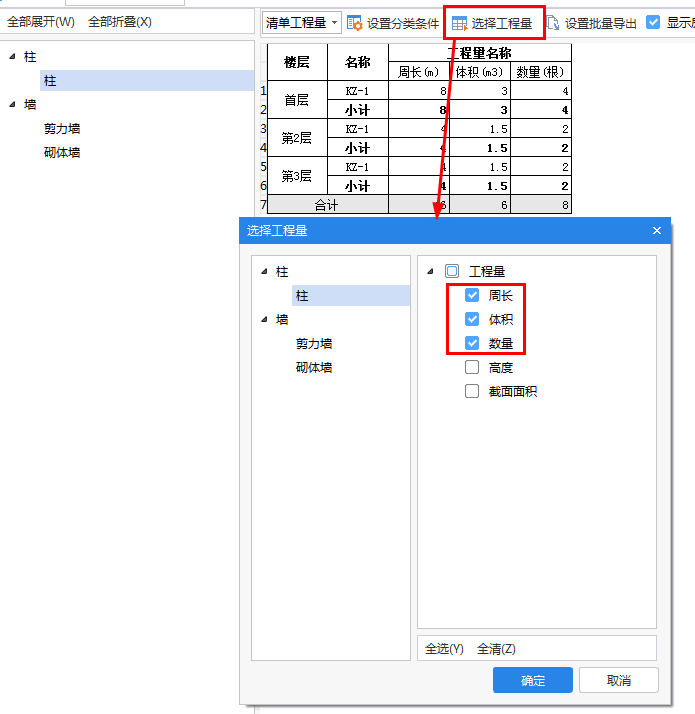
Task: Click 全选(Y) in the dialog
Action: click(x=445, y=649)
